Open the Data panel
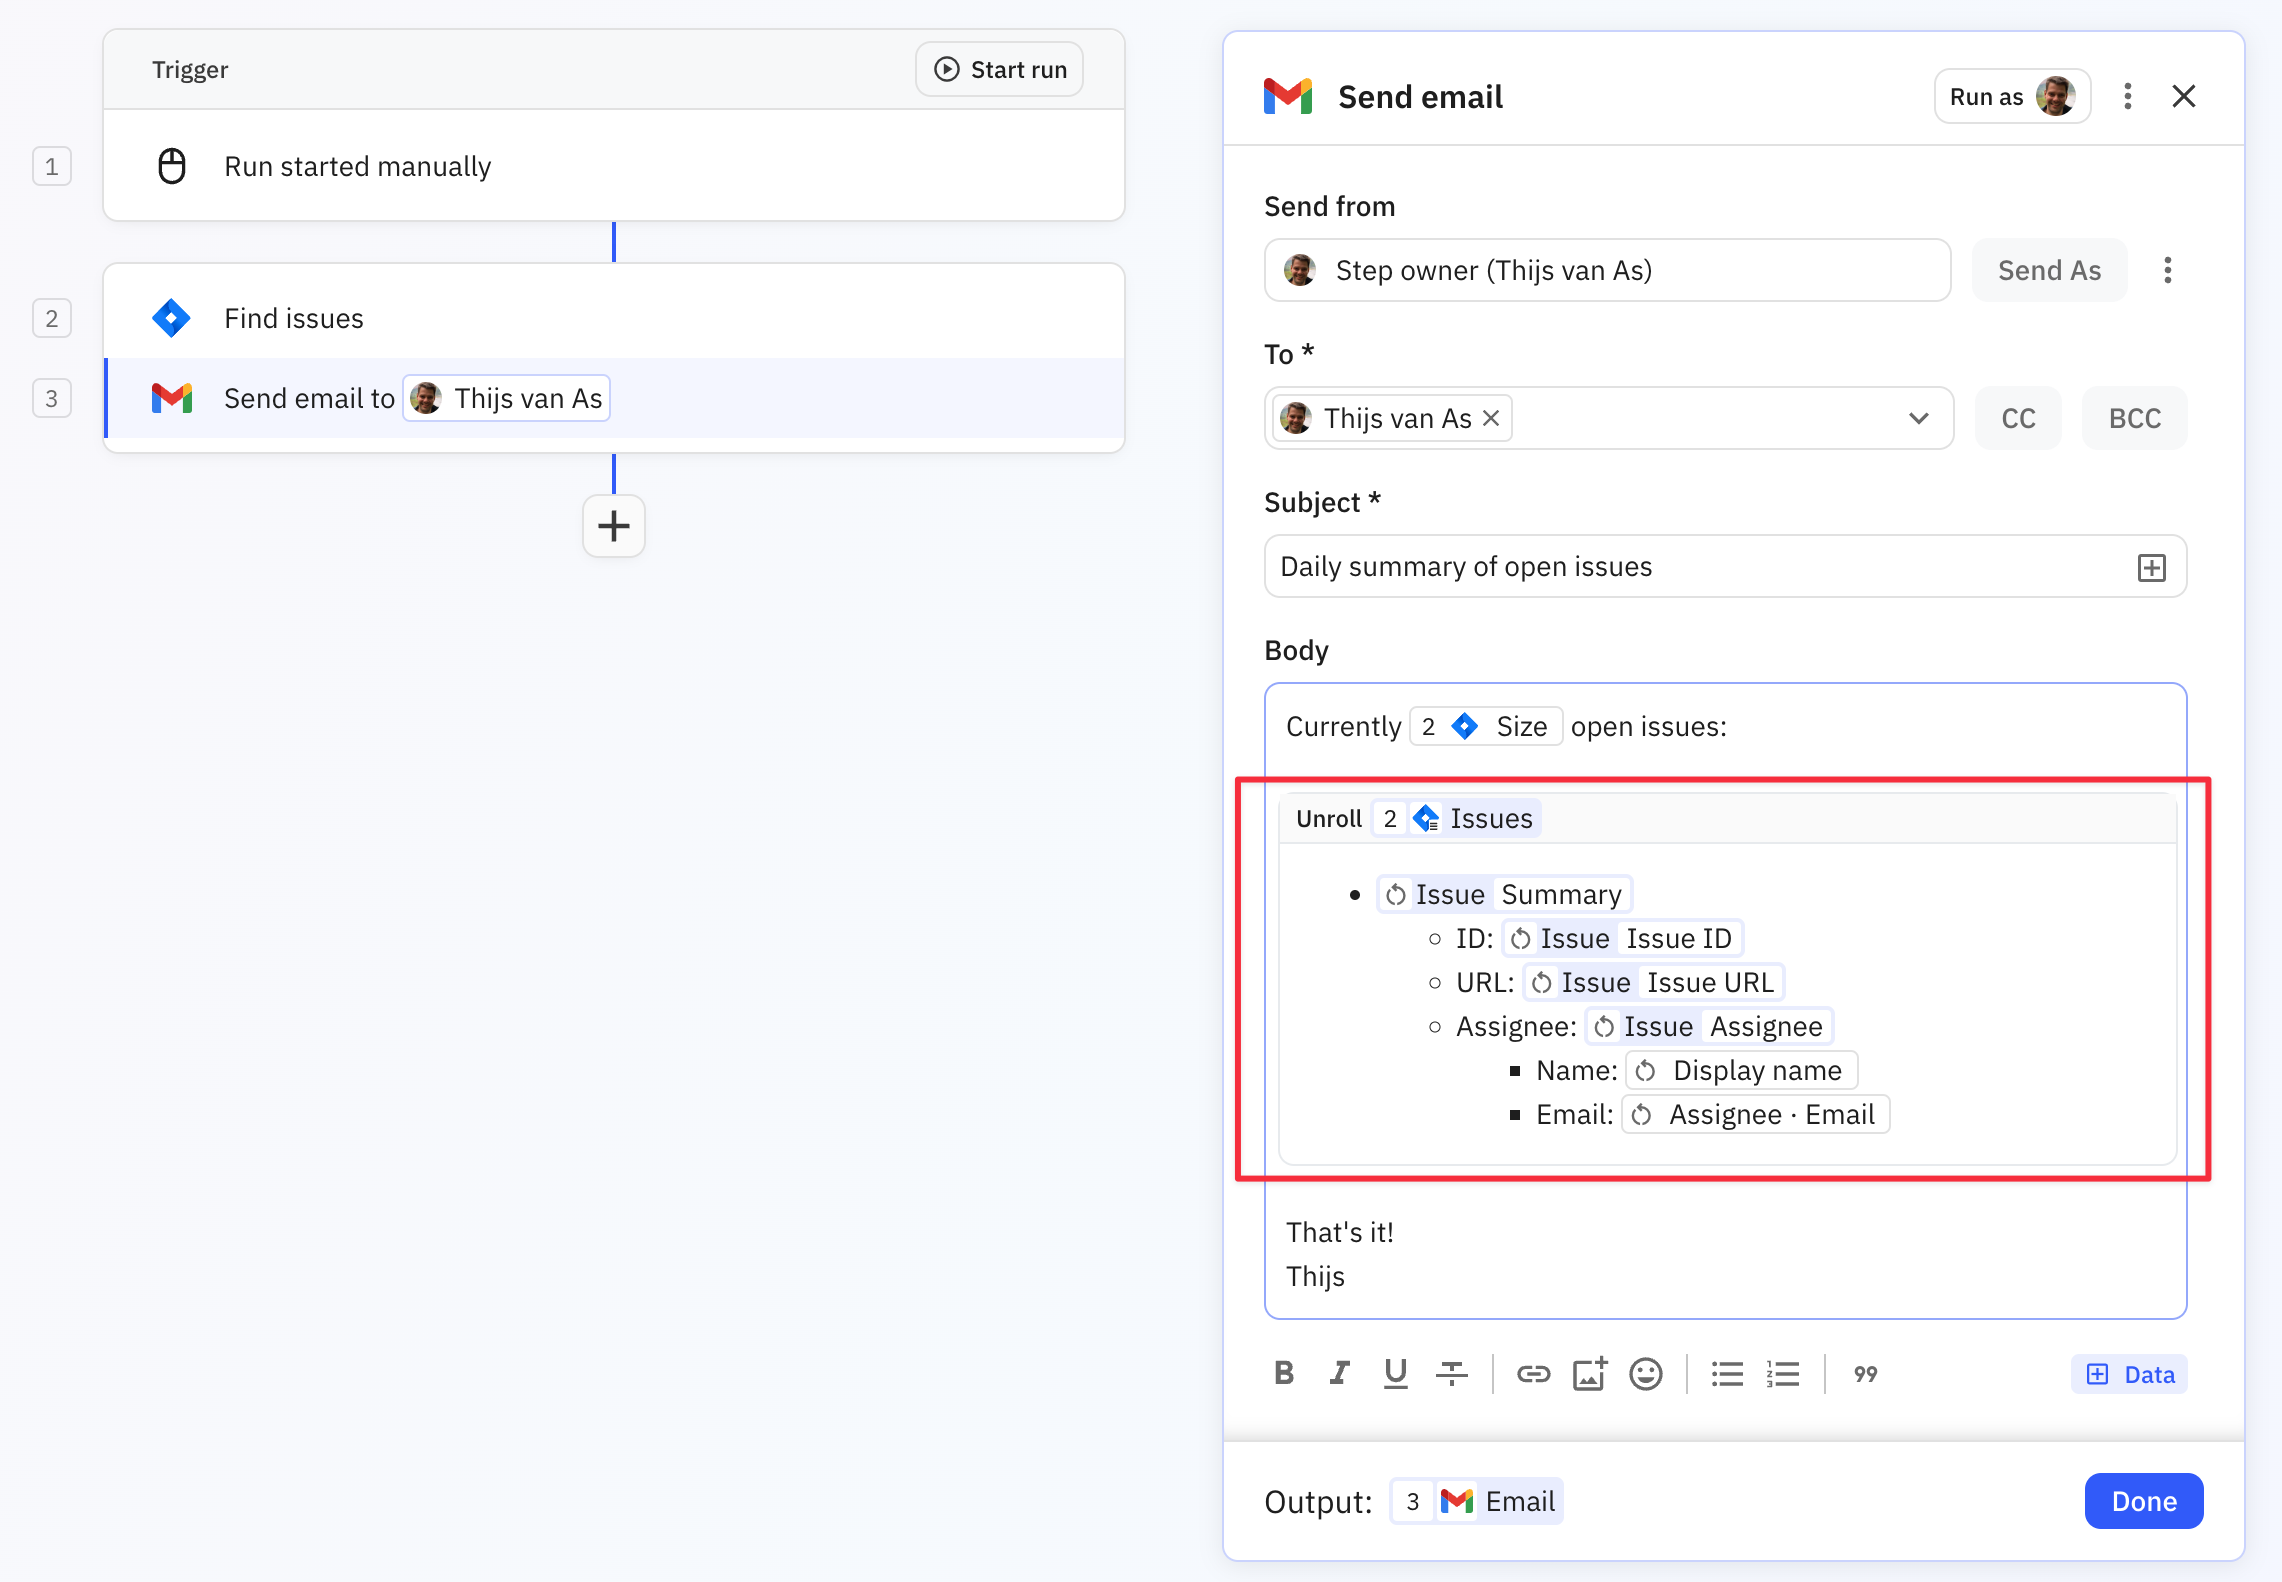 (x=2128, y=1373)
